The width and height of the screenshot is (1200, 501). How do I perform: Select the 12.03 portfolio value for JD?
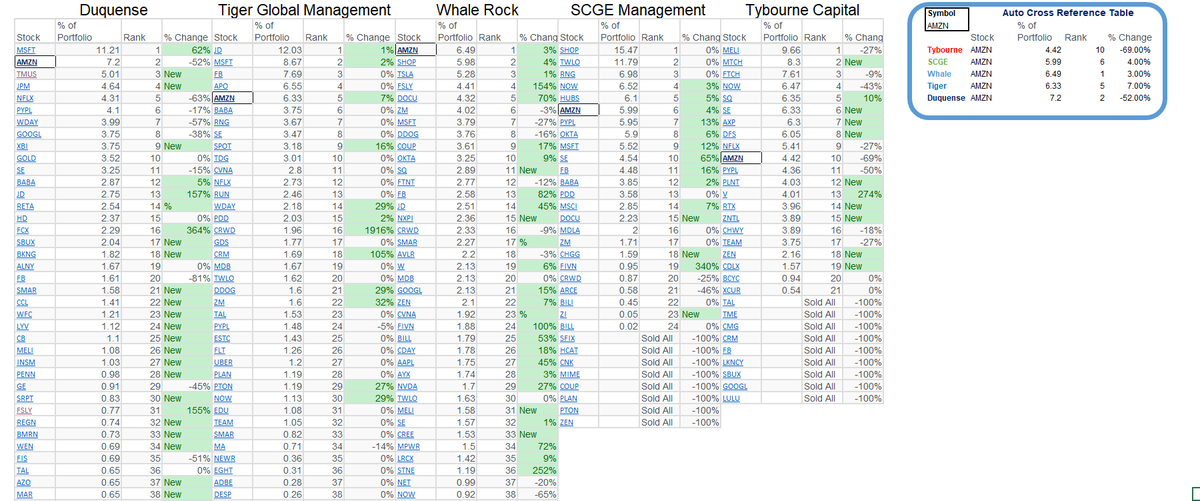pyautogui.click(x=278, y=49)
